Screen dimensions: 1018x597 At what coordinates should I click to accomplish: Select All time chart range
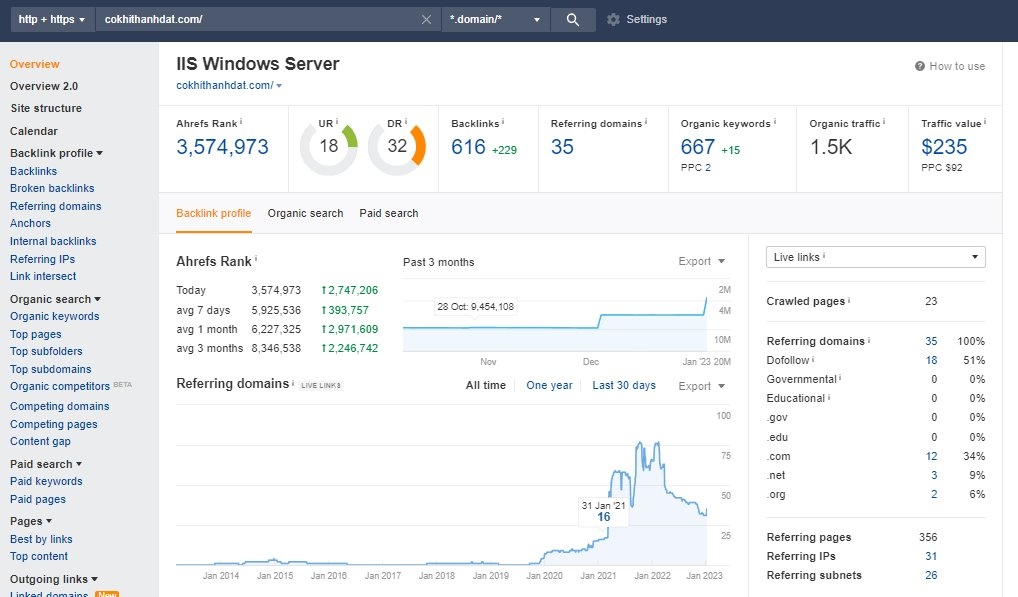[486, 385]
